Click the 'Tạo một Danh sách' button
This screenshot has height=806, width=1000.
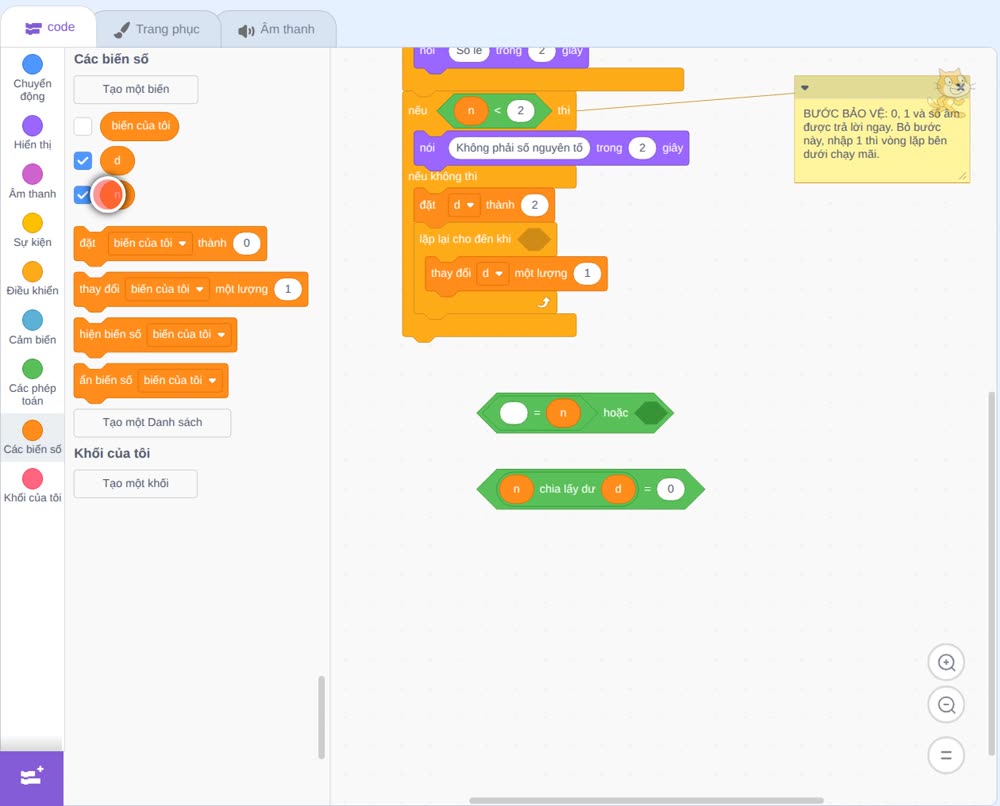pos(152,422)
